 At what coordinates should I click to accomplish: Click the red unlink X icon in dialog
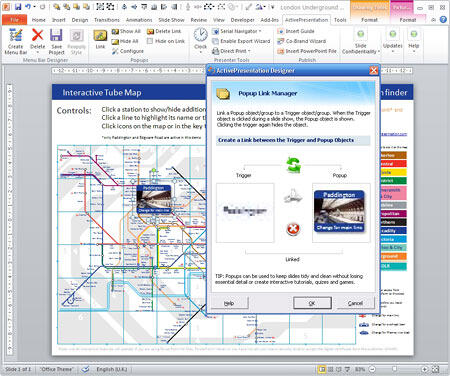tap(293, 229)
